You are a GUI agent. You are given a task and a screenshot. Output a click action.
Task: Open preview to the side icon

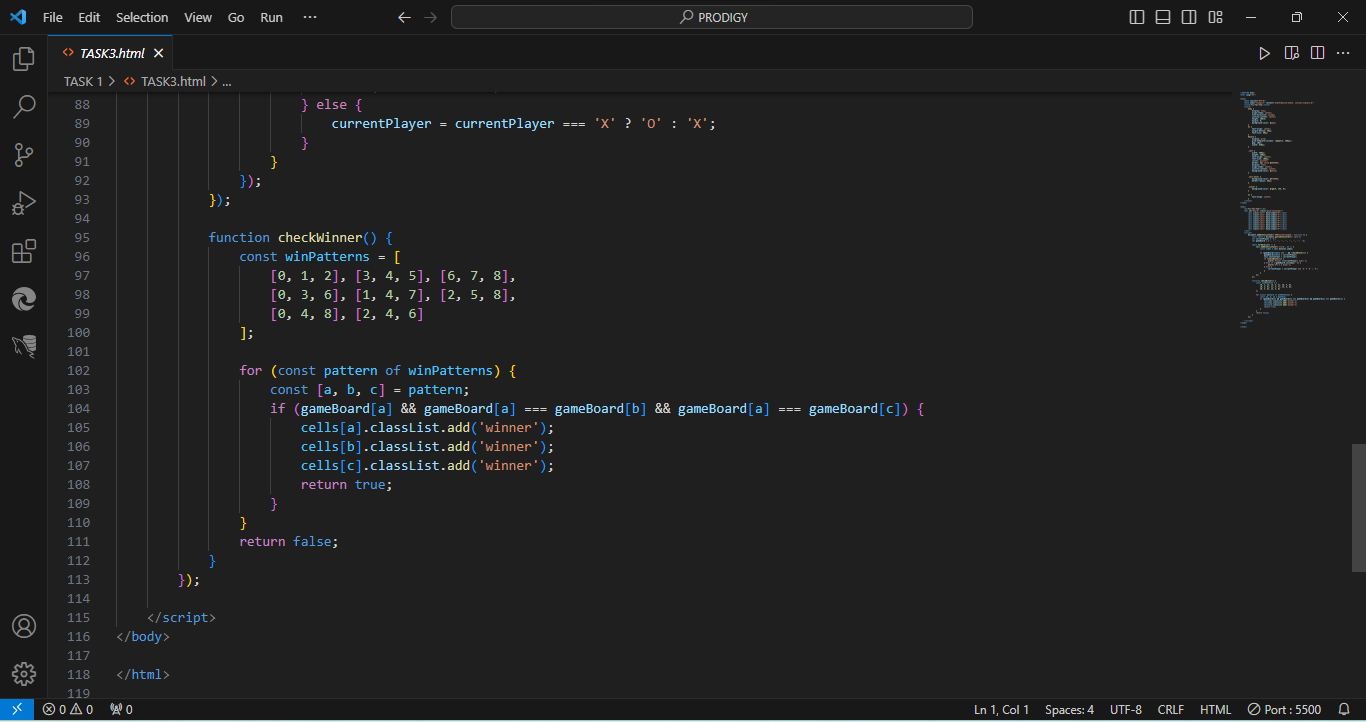click(x=1291, y=53)
